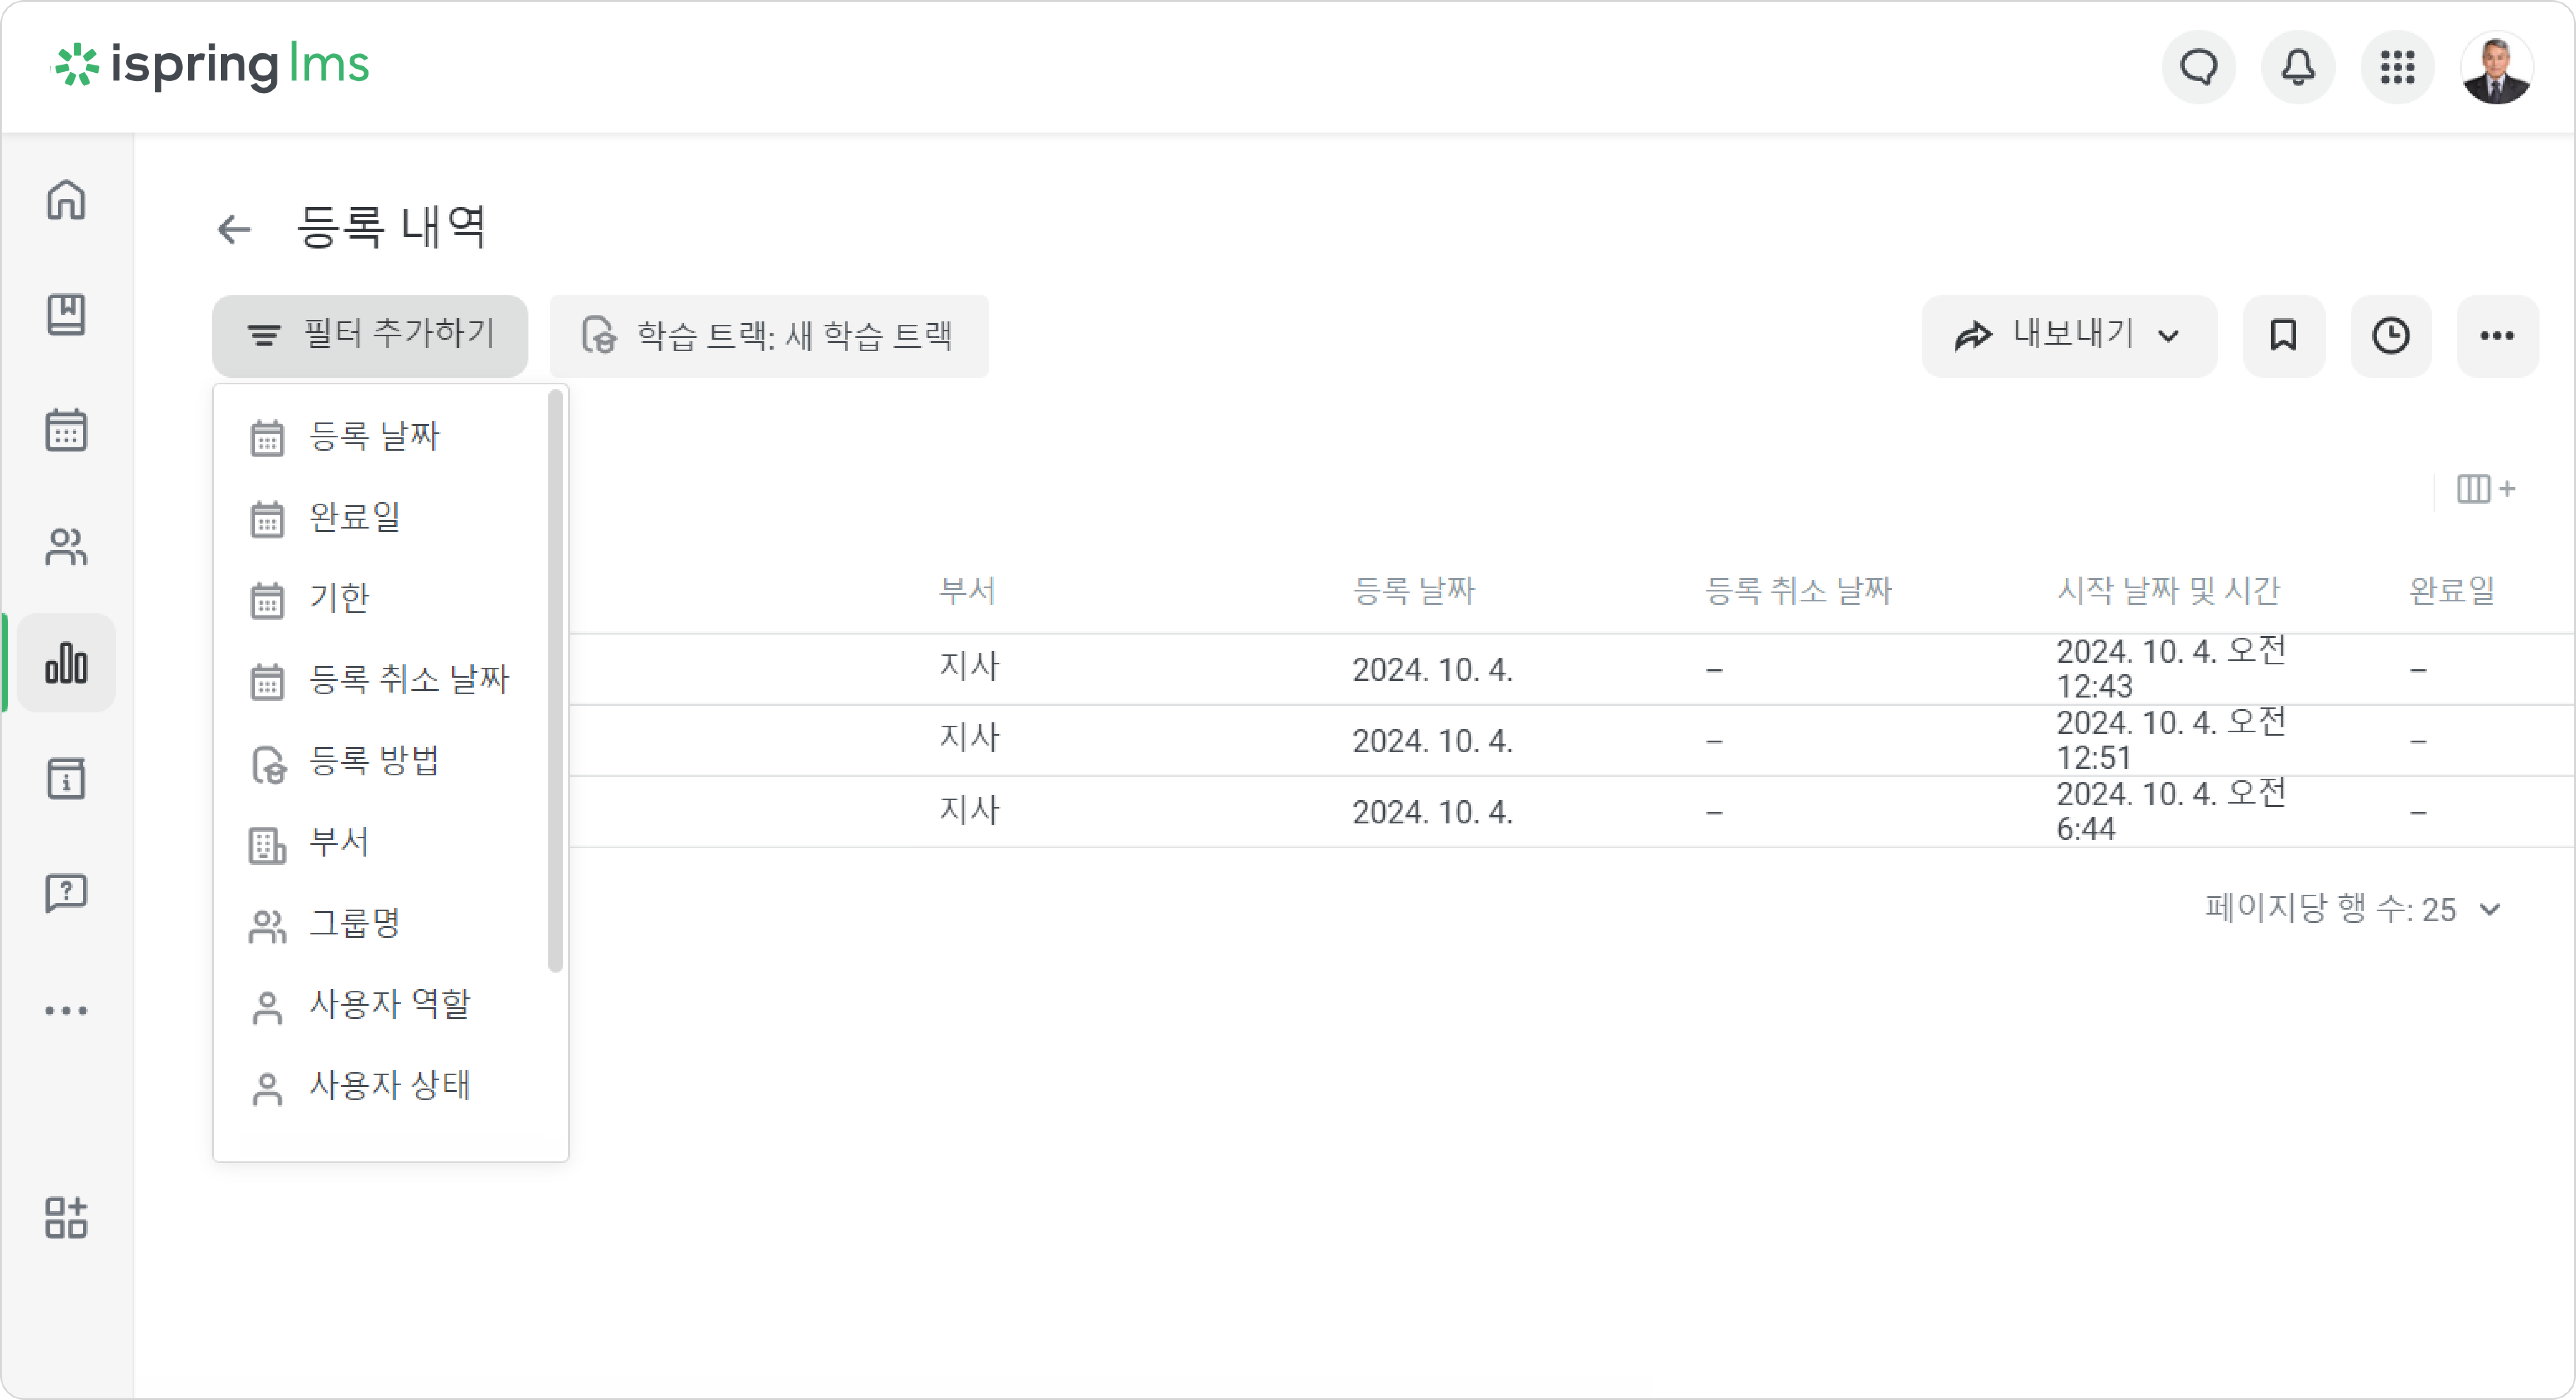
Task: Open the 학습 트랙: 새 학습 트랙 filter chip
Action: [769, 335]
